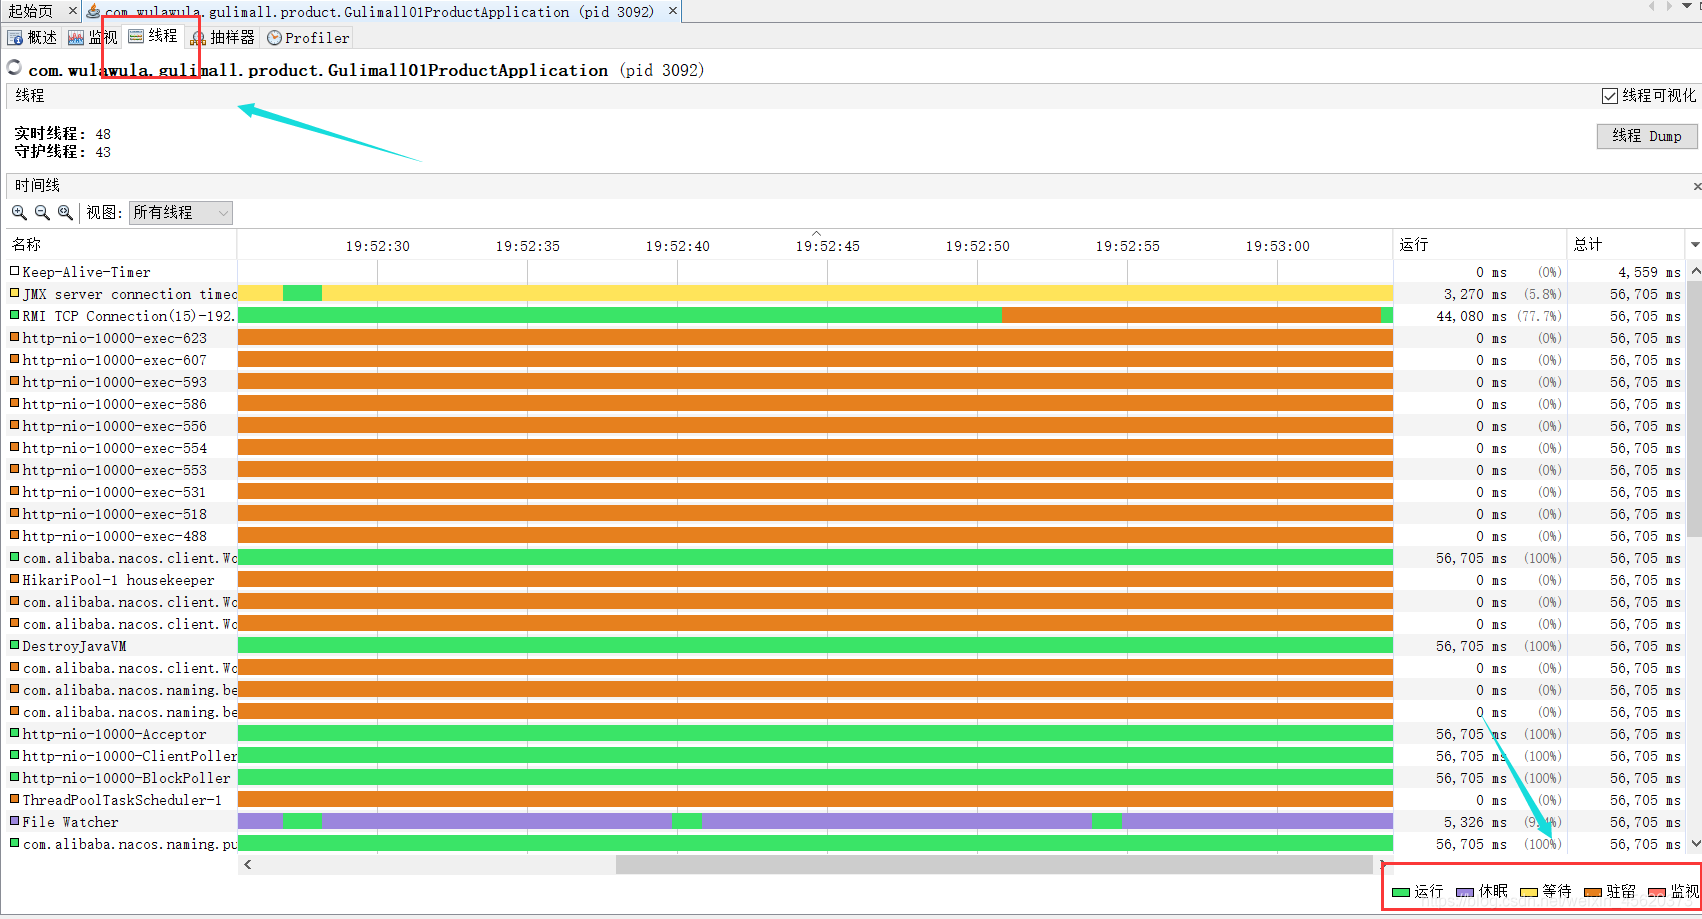Click the 运行 green legend swatch
Screen dimensions: 1702x919
click(x=1400, y=892)
